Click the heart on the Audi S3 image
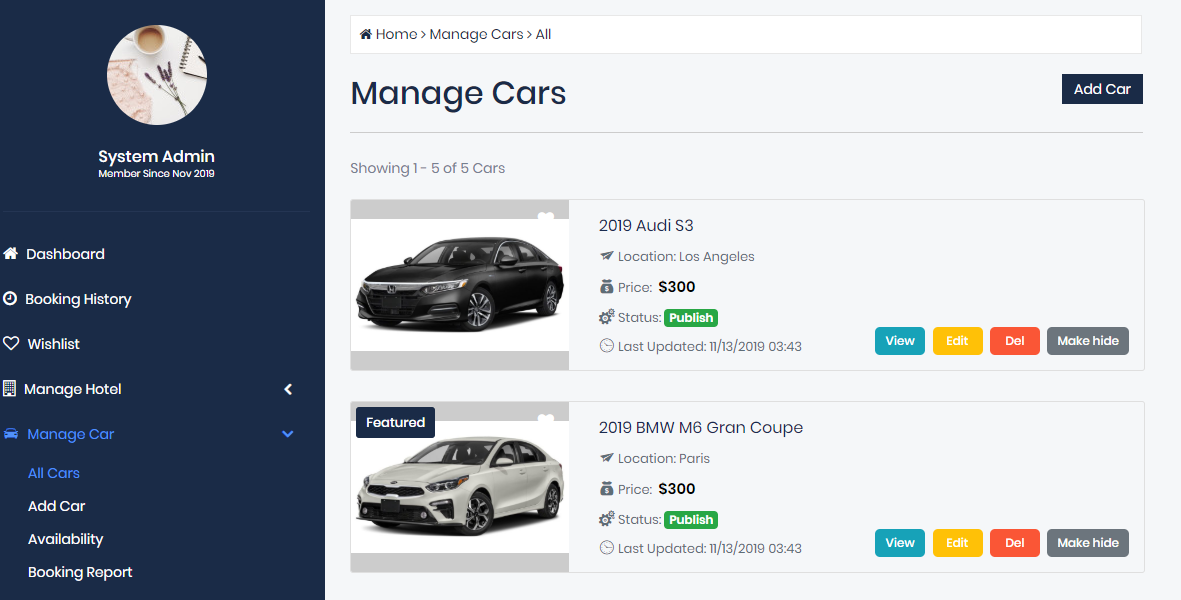Viewport: 1181px width, 600px height. (545, 218)
